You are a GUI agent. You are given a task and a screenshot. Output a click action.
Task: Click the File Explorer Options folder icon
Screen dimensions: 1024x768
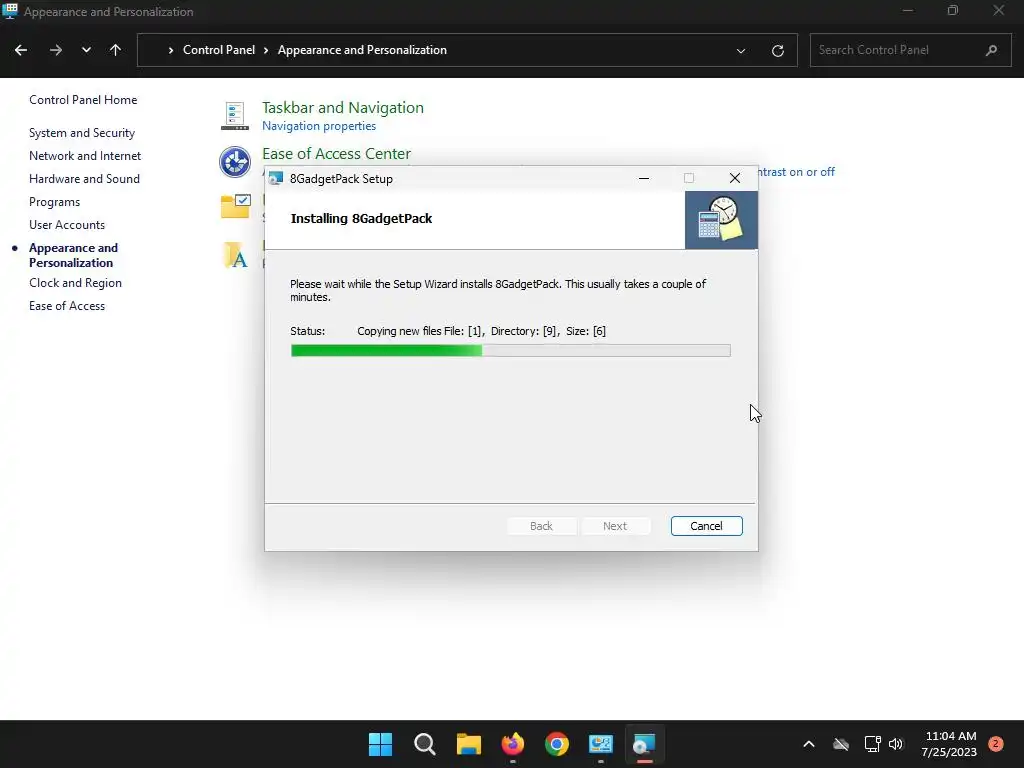click(x=235, y=206)
